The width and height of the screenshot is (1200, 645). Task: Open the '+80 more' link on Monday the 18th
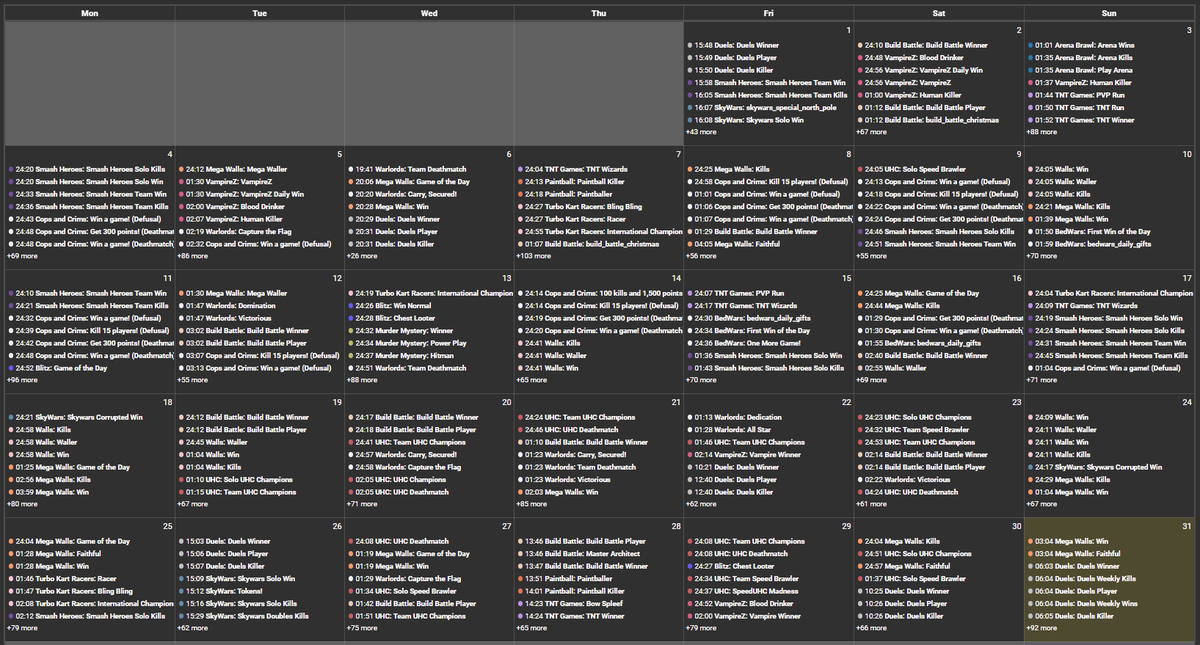coord(22,504)
